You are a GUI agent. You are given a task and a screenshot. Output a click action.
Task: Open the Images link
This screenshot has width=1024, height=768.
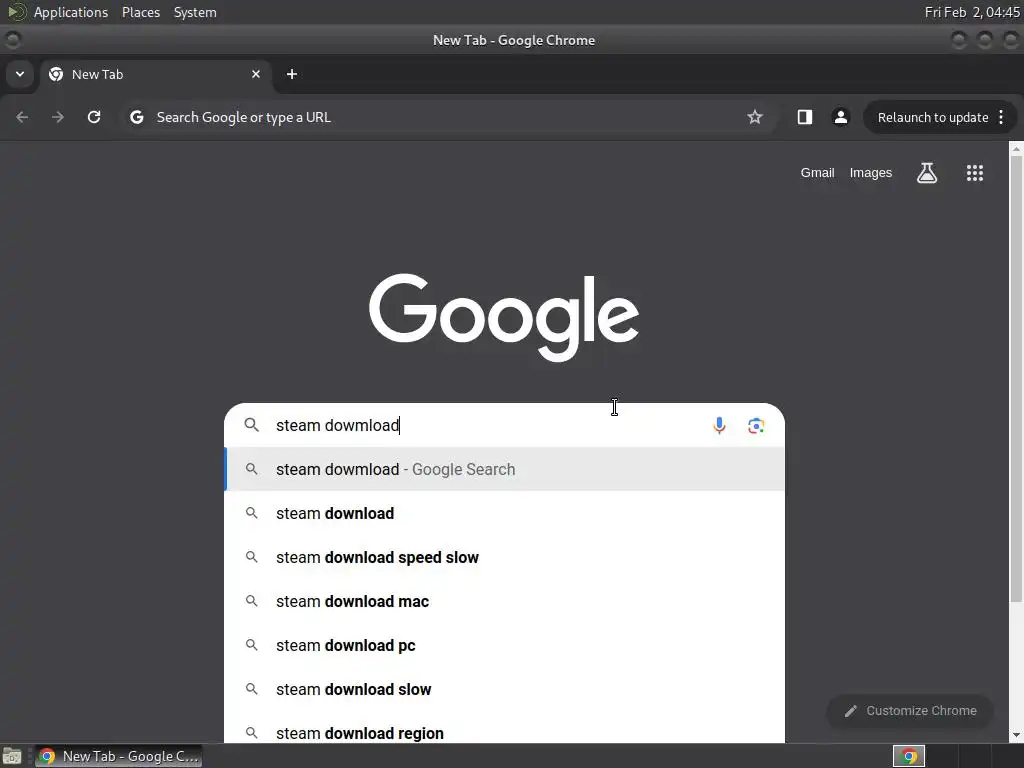tap(871, 173)
